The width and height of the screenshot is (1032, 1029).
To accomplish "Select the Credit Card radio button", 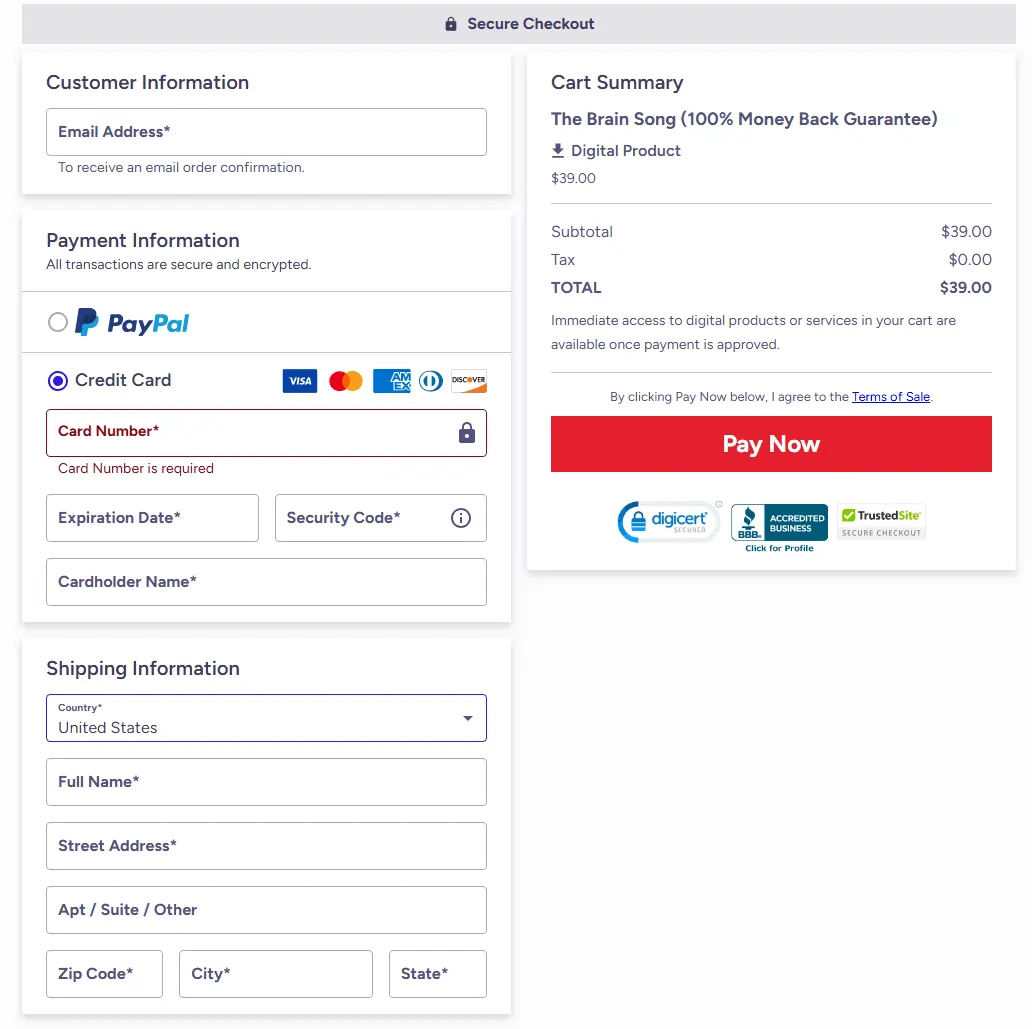I will point(58,381).
